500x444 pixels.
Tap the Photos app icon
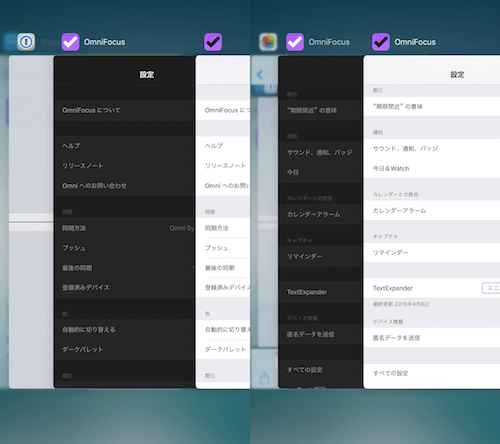[268, 42]
